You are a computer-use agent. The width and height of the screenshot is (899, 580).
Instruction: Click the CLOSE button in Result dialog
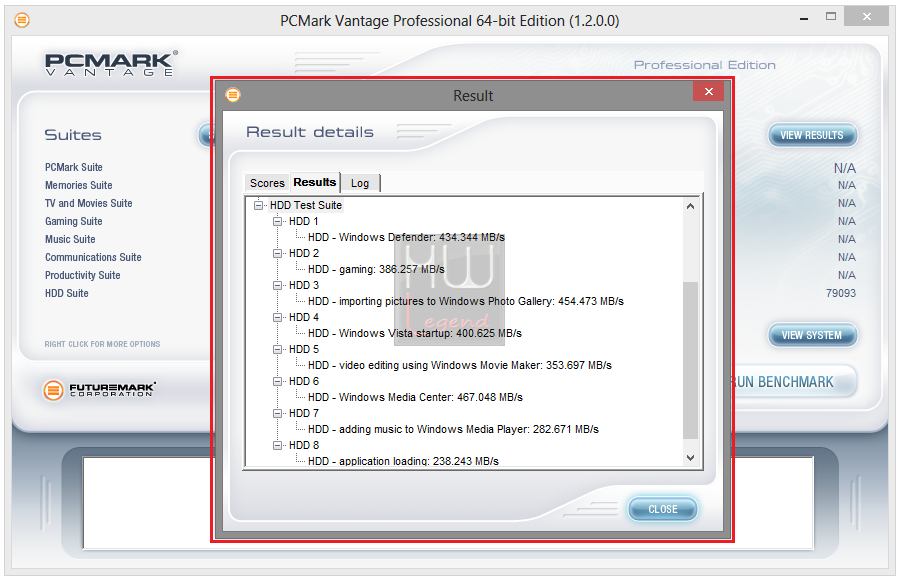[x=663, y=509]
